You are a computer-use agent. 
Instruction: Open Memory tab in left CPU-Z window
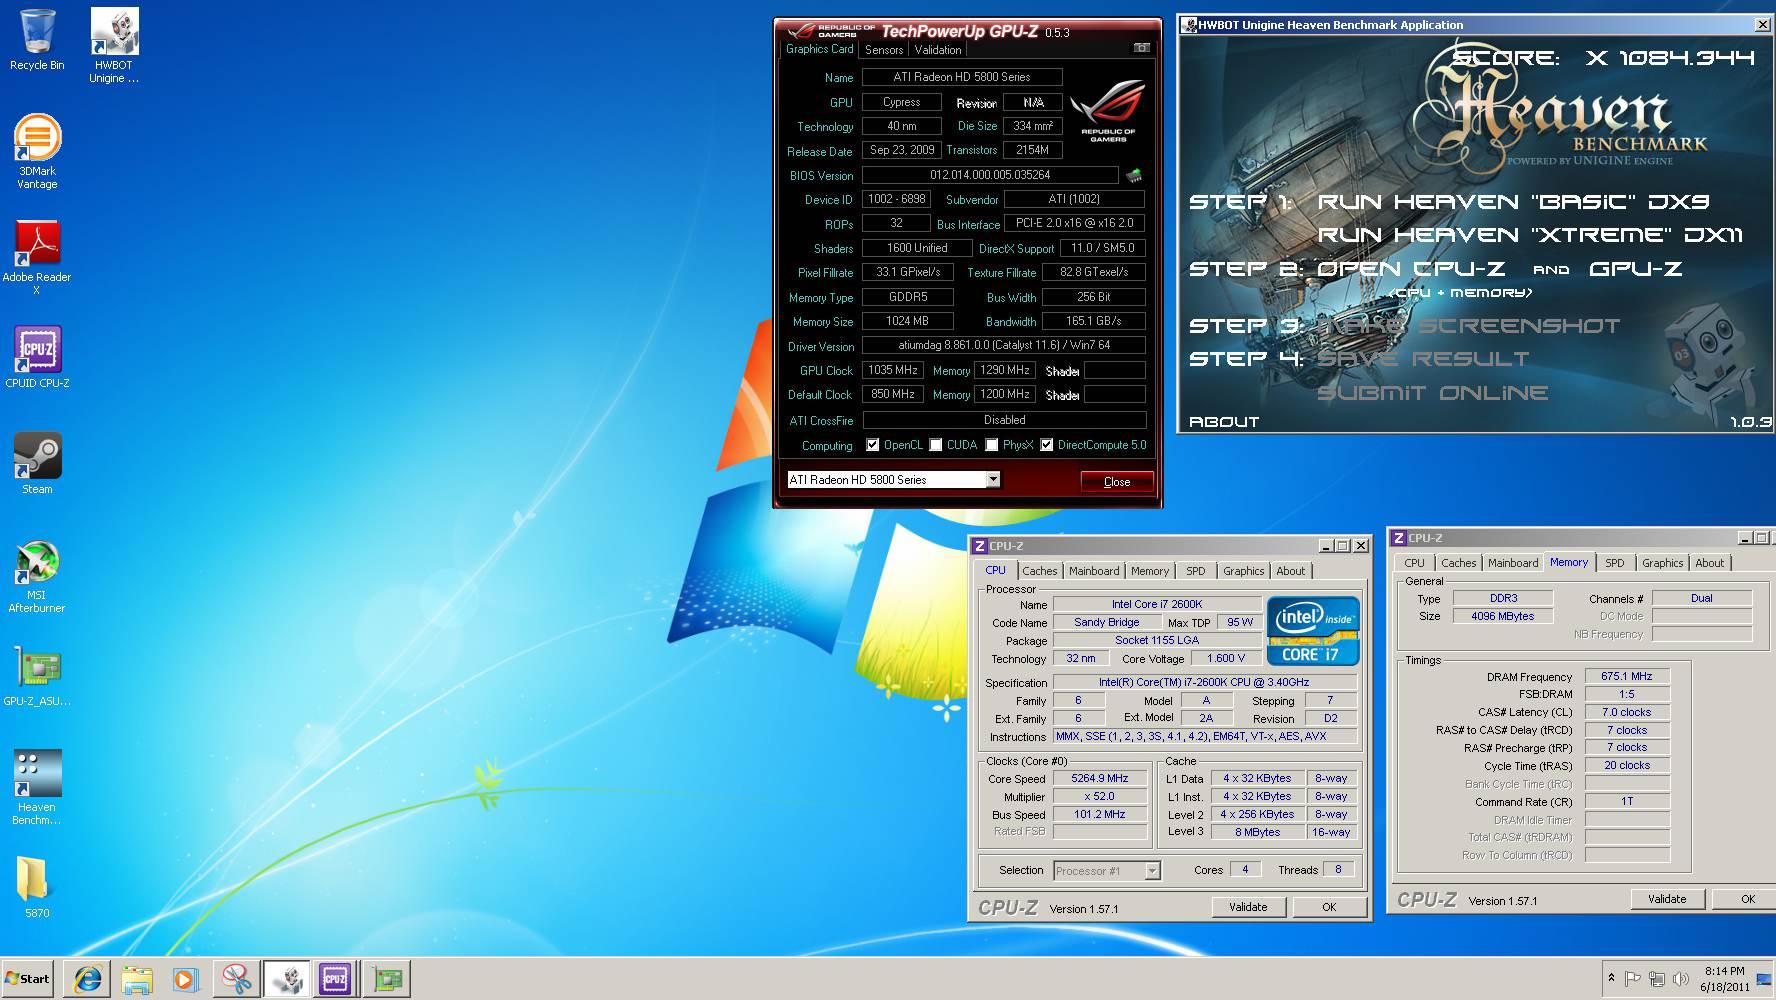1150,571
